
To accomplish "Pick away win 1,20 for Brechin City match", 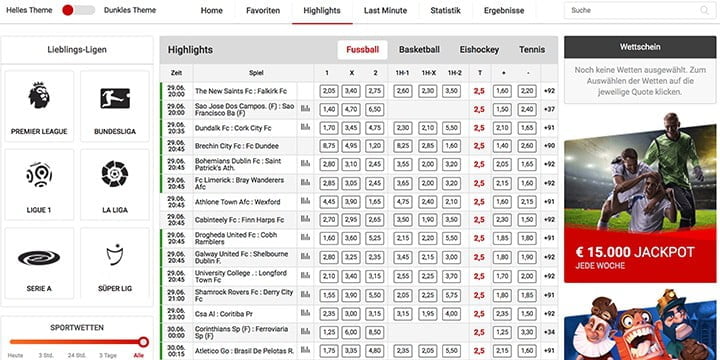I will (x=375, y=146).
